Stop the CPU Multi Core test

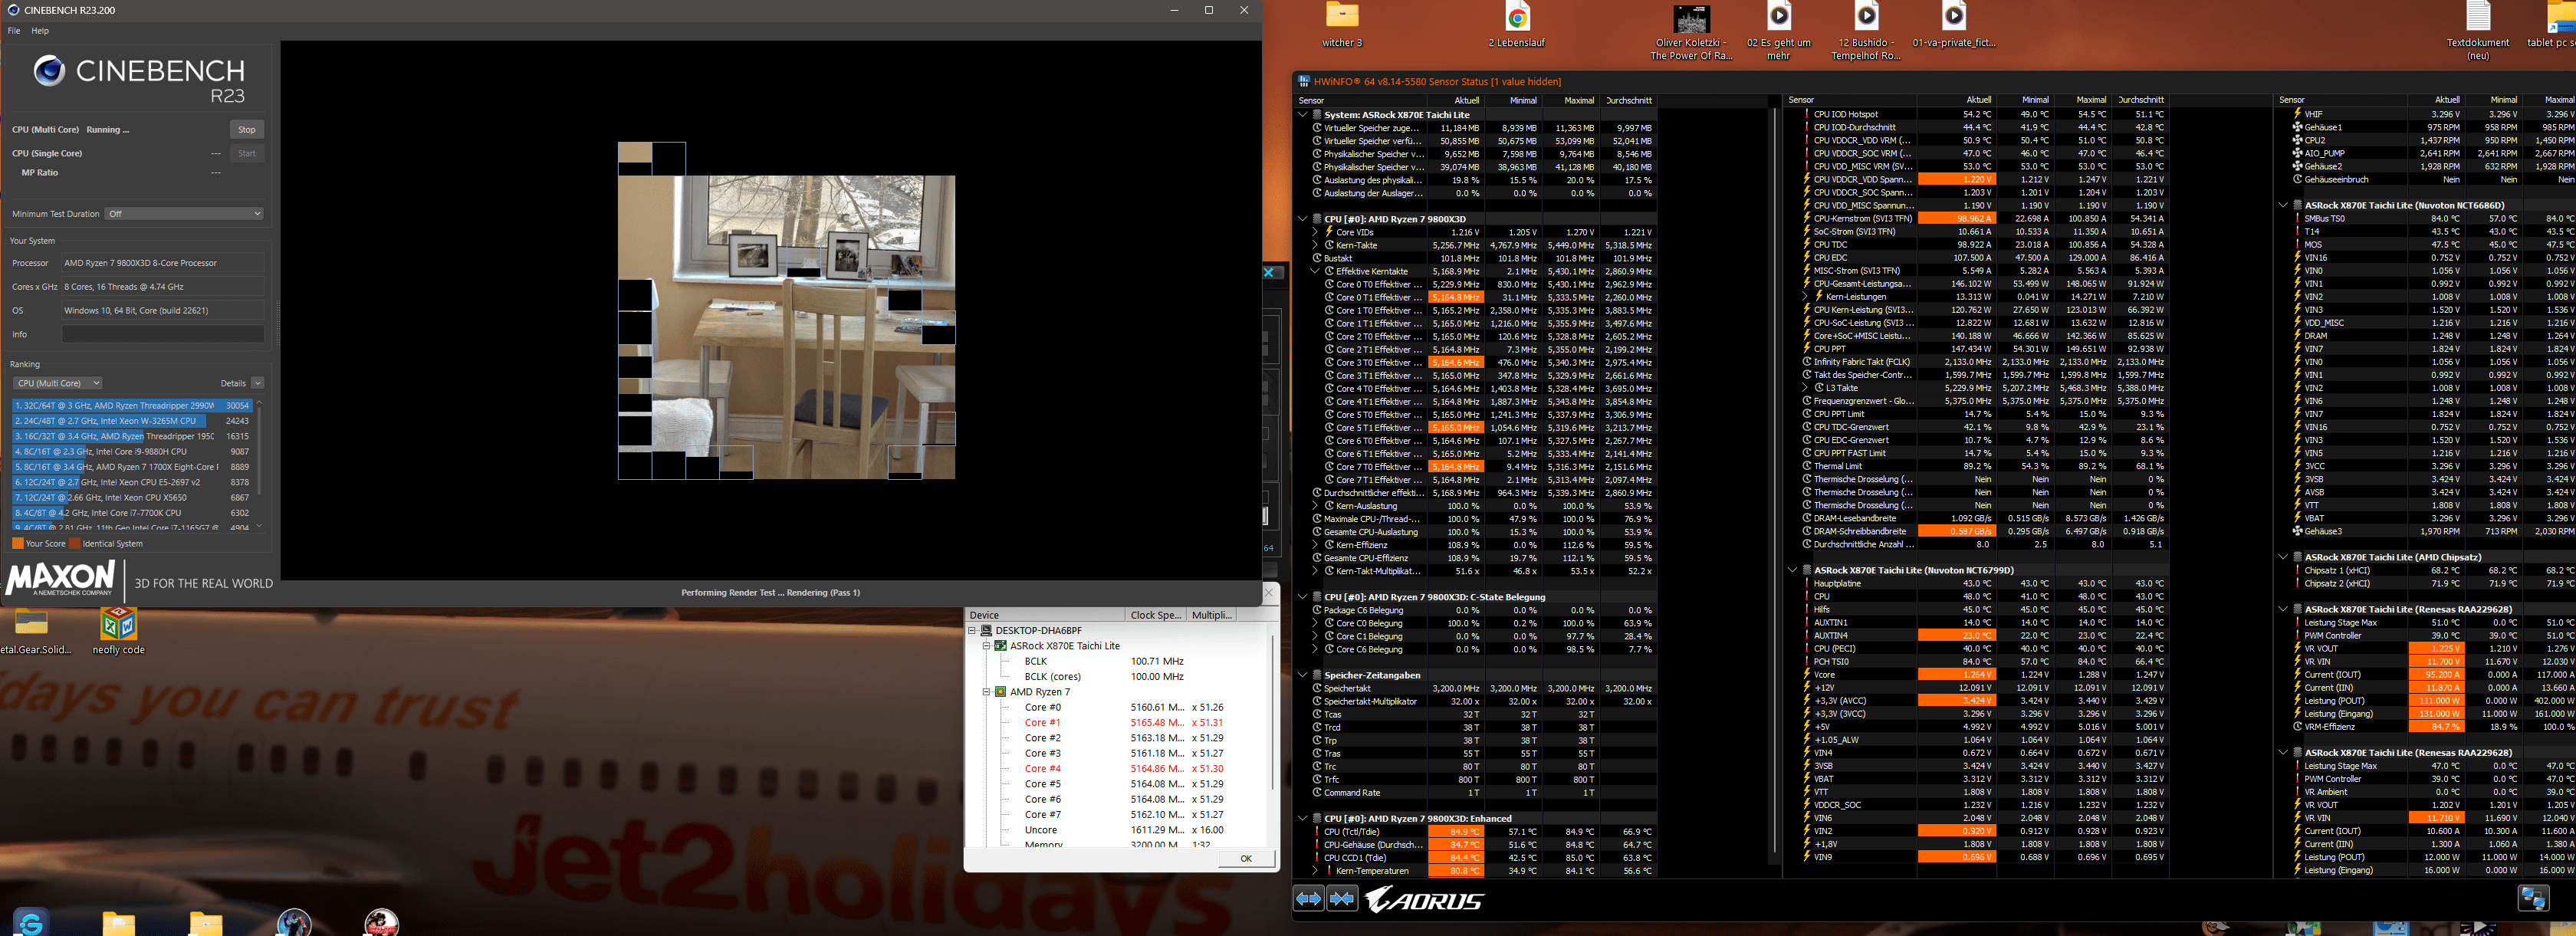point(247,130)
